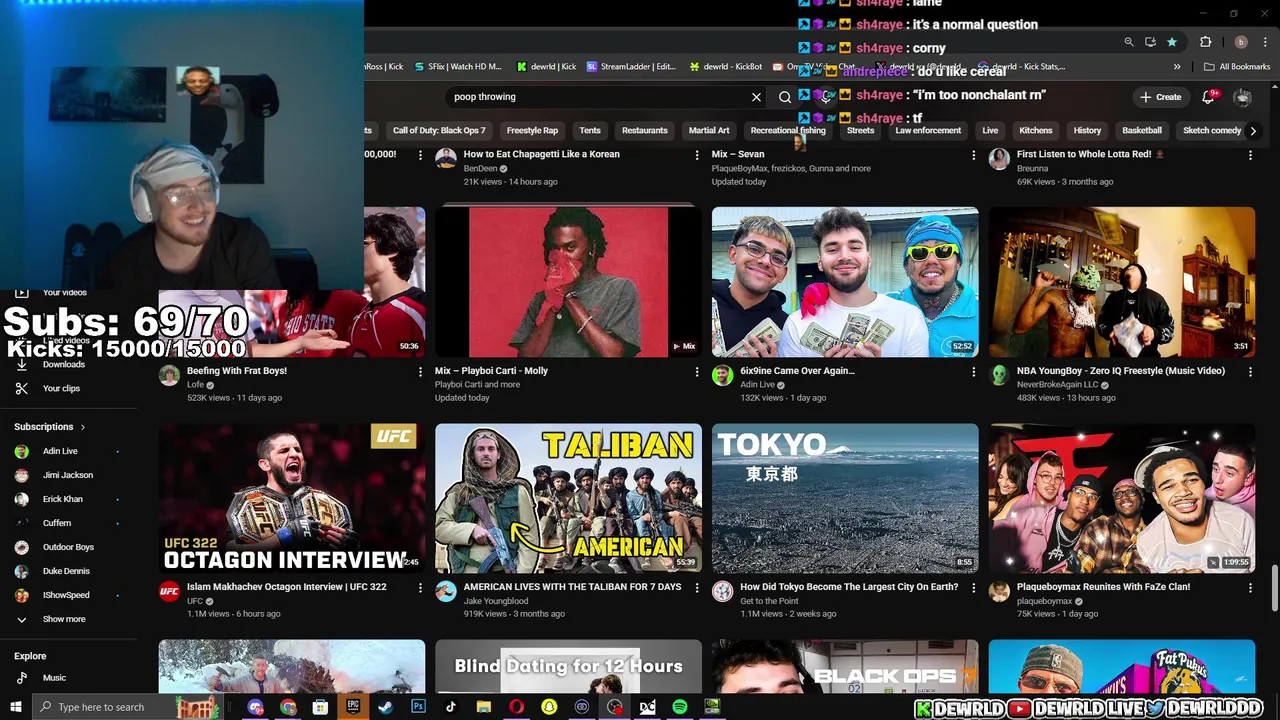Click the bookmark star in address bar
1280x720 pixels.
coord(1171,42)
